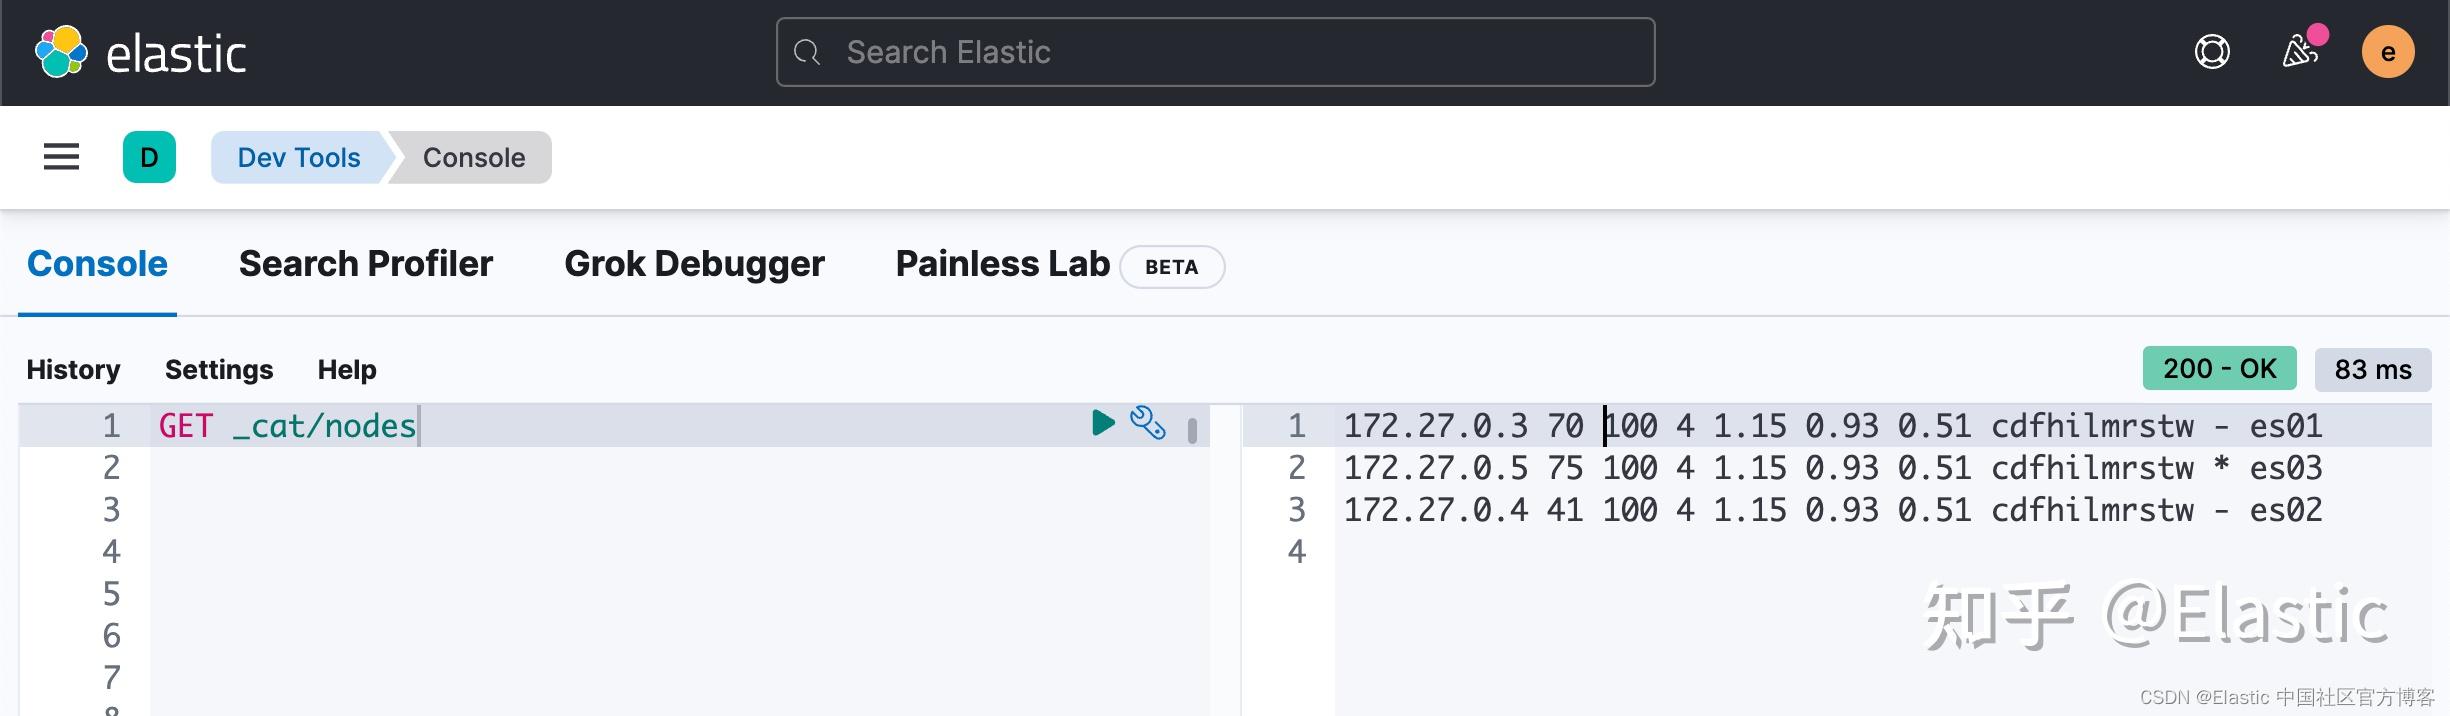The height and width of the screenshot is (716, 2450).
Task: Click the green D space avatar
Action: 149,157
